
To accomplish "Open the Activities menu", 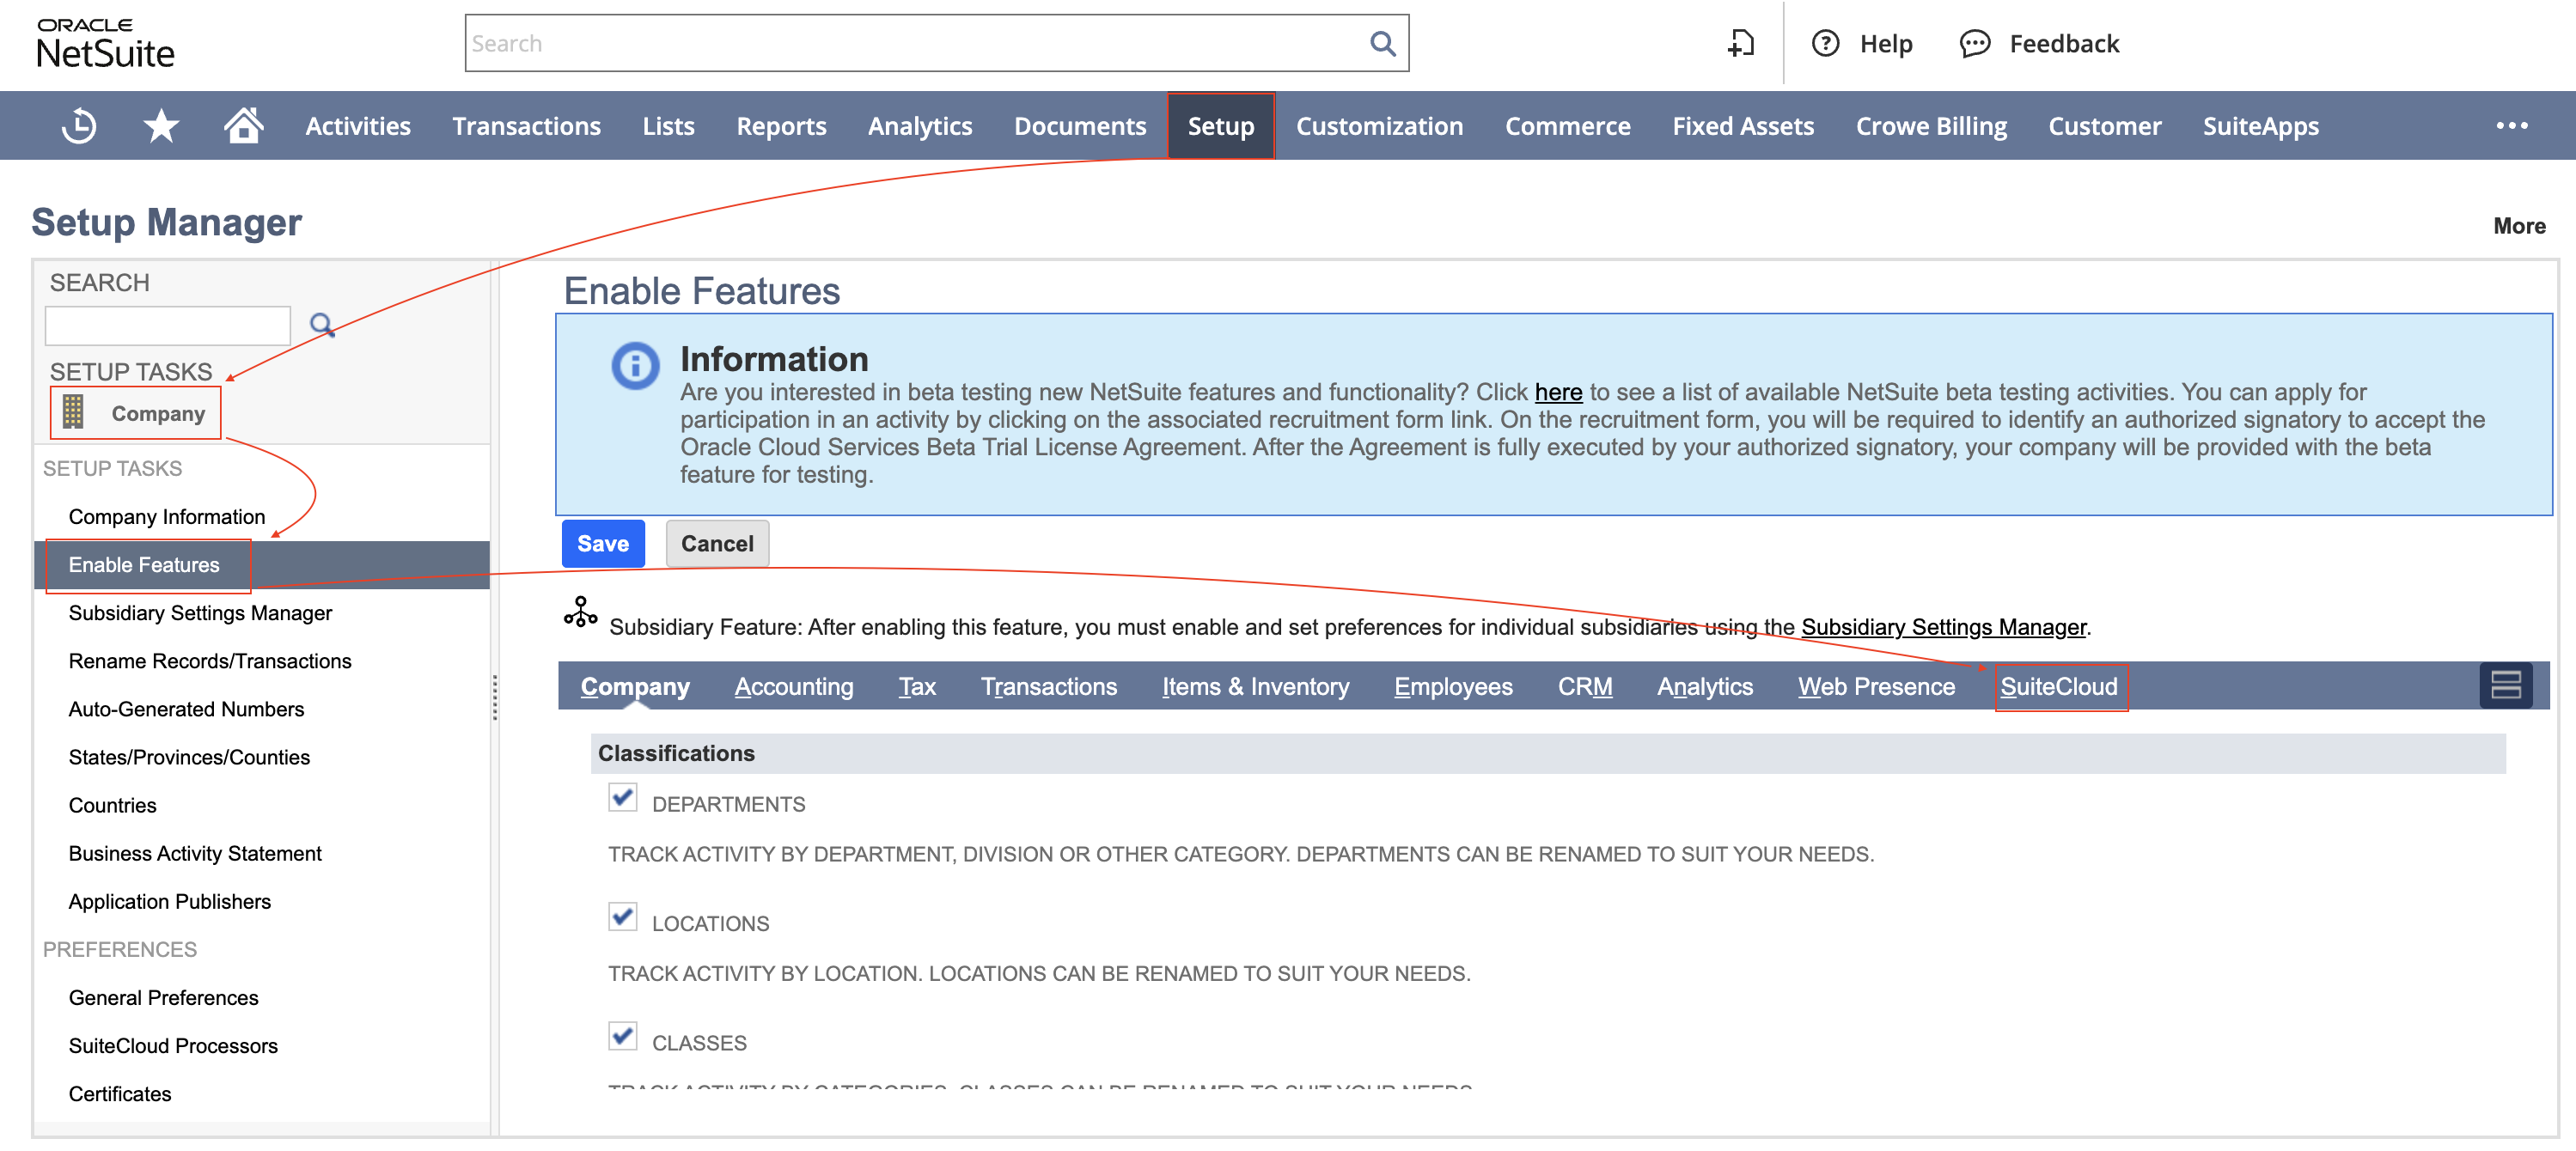I will pos(358,126).
